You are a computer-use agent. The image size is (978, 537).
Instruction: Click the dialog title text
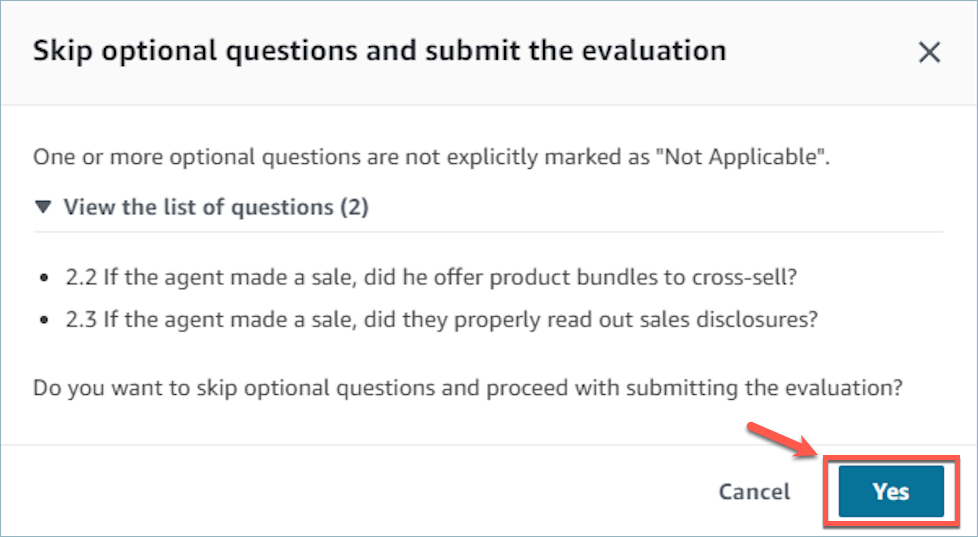(379, 51)
